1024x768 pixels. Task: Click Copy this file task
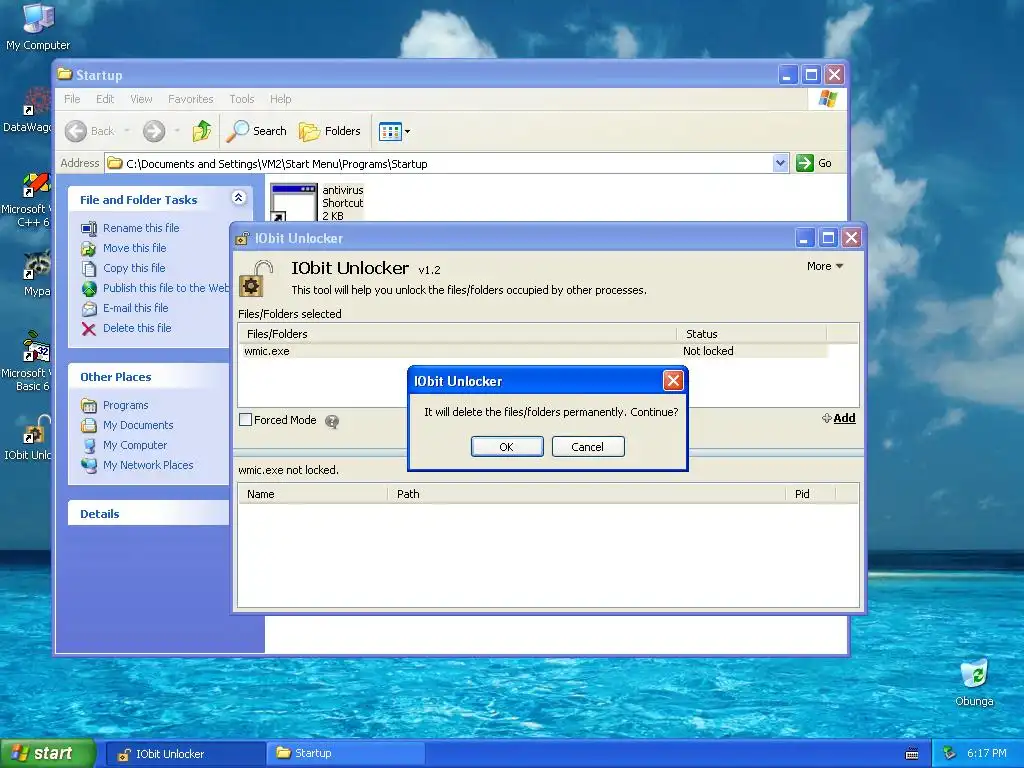pyautogui.click(x=123, y=268)
